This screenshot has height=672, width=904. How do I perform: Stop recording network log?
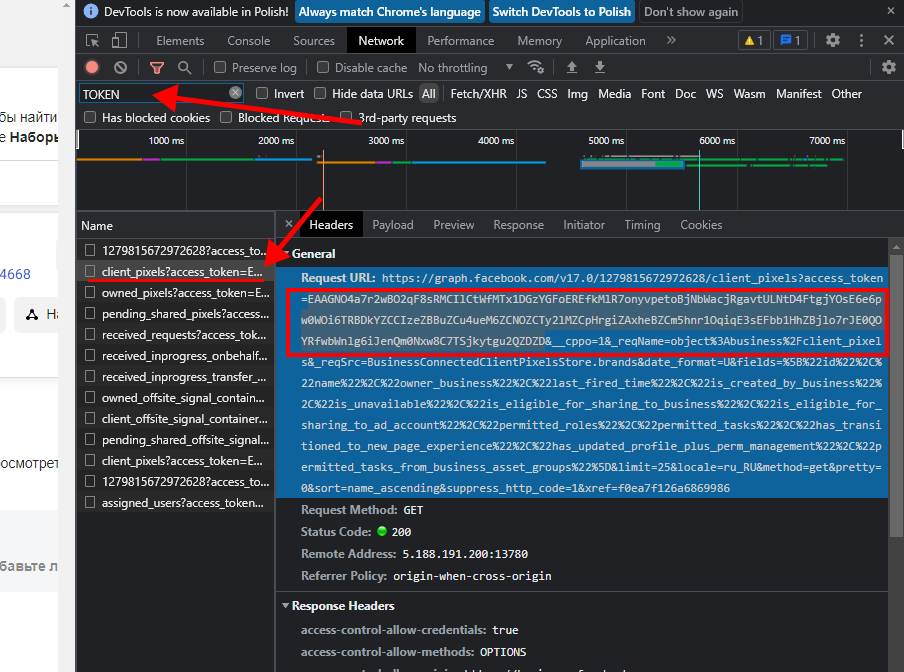point(92,68)
